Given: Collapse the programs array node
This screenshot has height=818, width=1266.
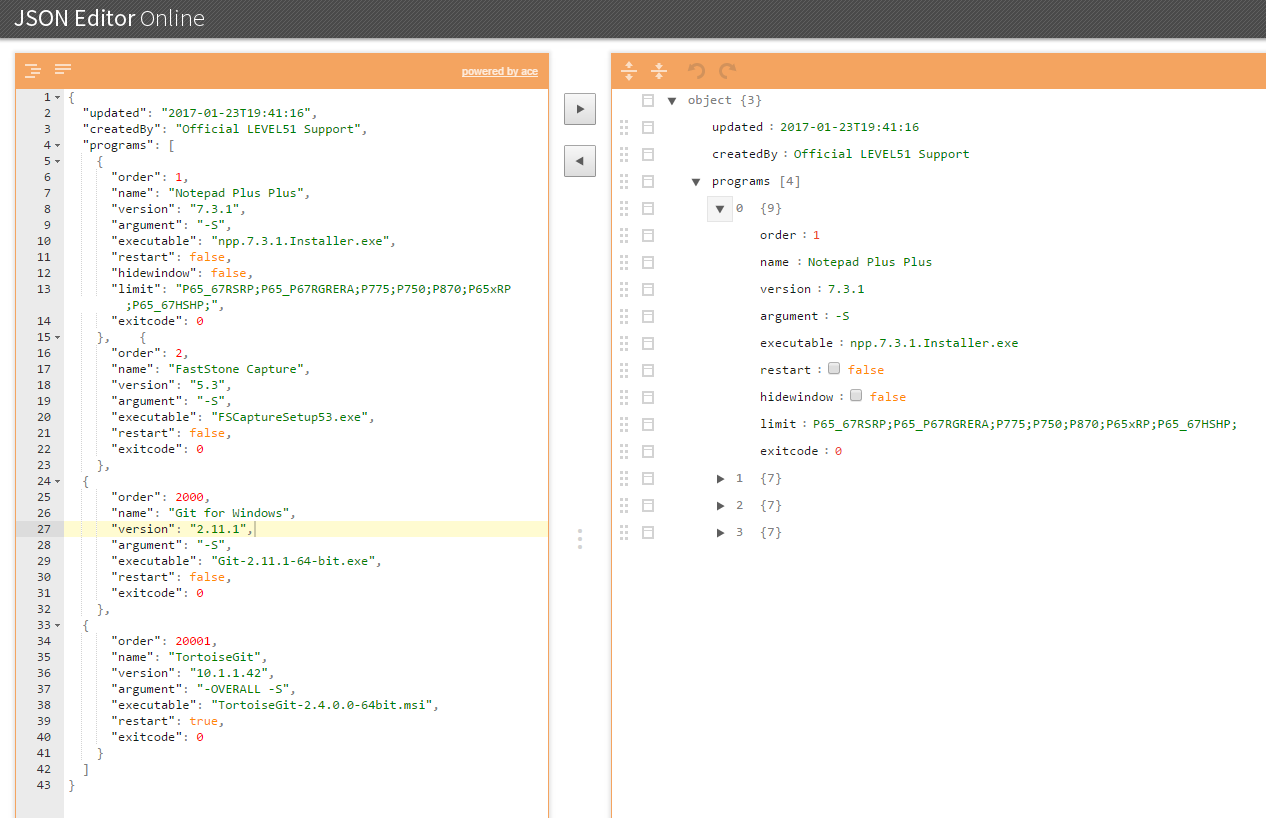Looking at the screenshot, I should pyautogui.click(x=696, y=182).
